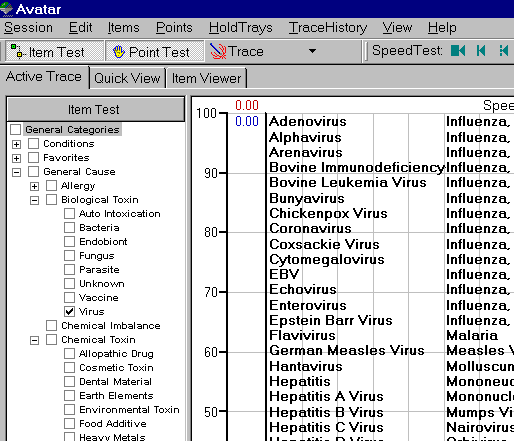Screen dimensions: 514x441
Task: Click the red Trace icon
Action: [x=218, y=52]
